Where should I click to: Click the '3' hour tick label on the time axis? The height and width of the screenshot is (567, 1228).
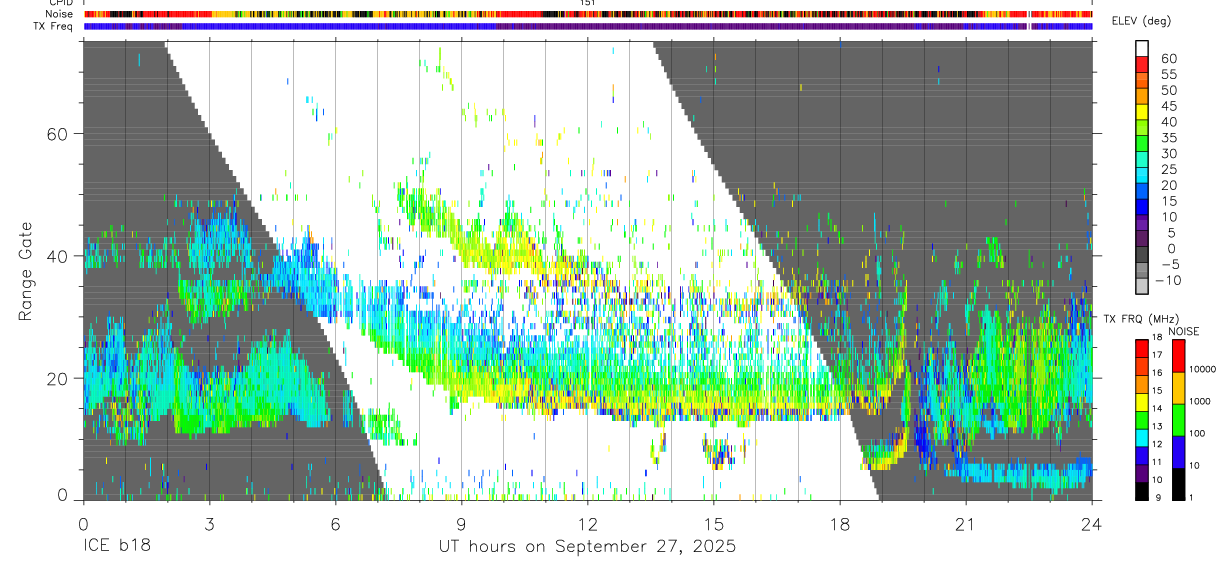(x=209, y=523)
